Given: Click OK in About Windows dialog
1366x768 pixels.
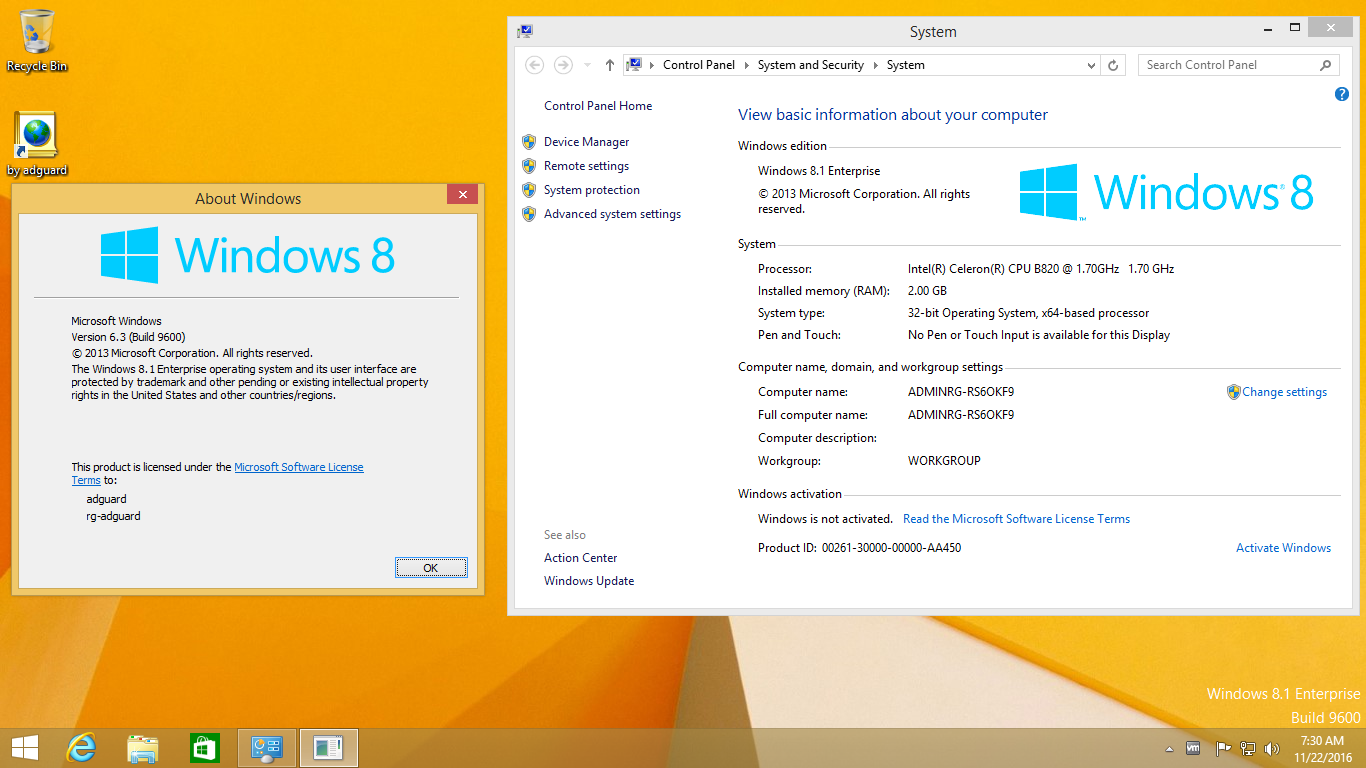Looking at the screenshot, I should [431, 568].
